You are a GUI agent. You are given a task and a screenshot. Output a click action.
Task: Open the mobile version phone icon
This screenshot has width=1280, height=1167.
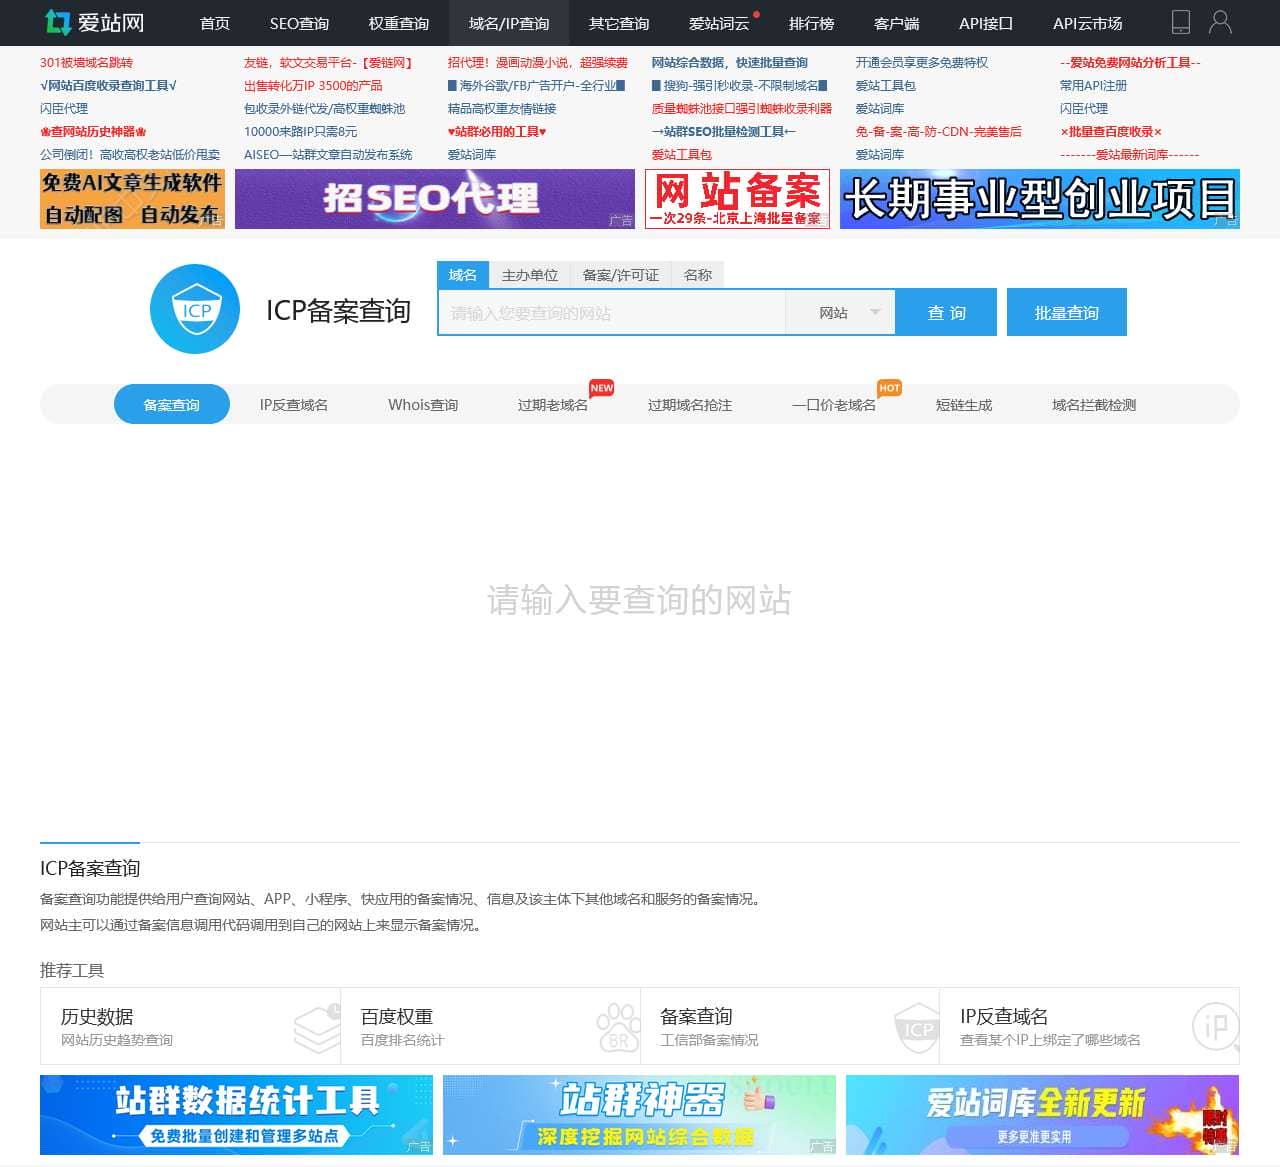pyautogui.click(x=1181, y=22)
